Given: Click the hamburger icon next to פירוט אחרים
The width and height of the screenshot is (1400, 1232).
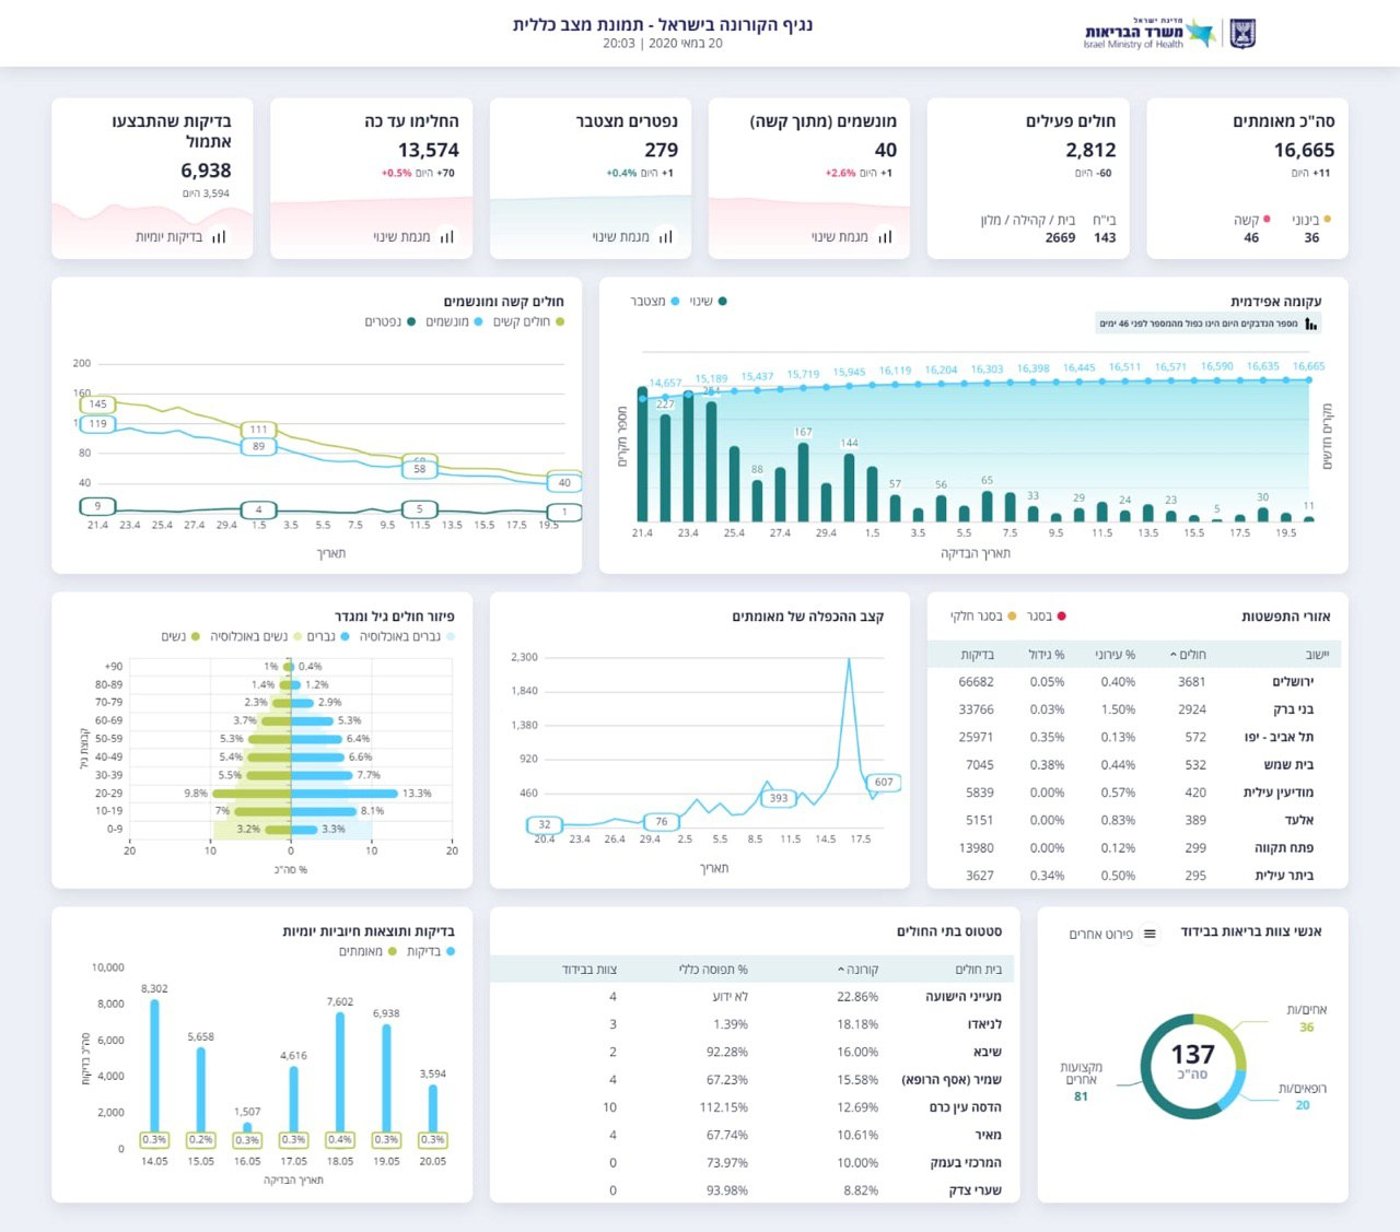Looking at the screenshot, I should click(x=1150, y=934).
